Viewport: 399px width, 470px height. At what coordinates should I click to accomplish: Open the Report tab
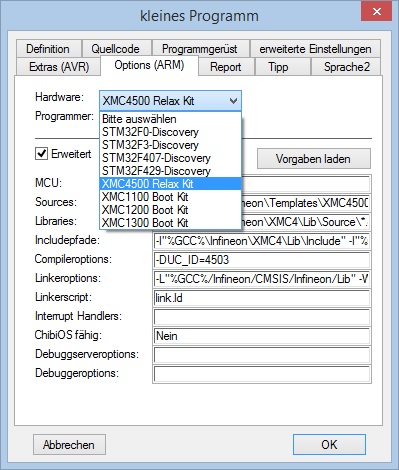pyautogui.click(x=226, y=67)
